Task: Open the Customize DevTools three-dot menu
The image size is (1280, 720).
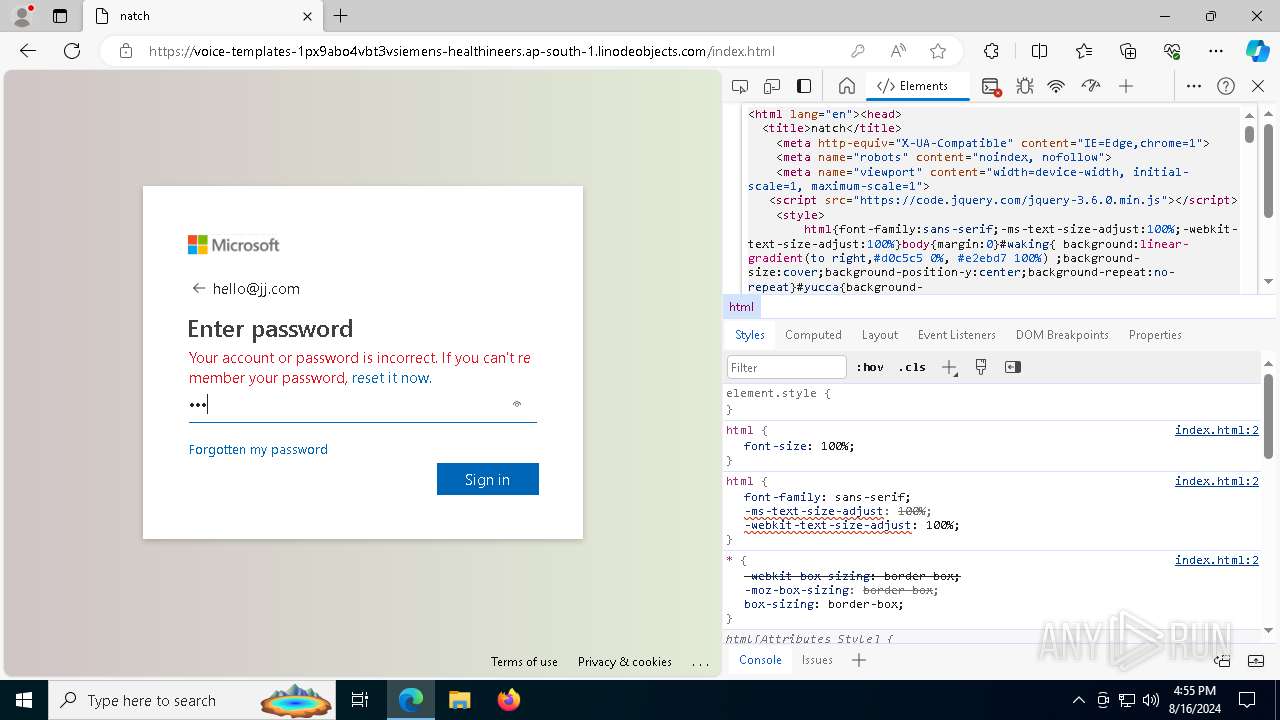Action: [x=1194, y=86]
